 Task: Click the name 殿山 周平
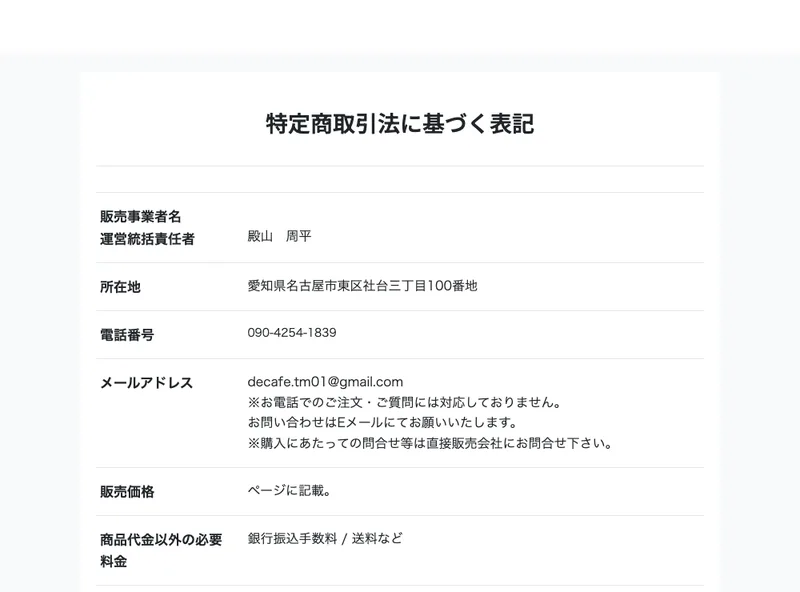pyautogui.click(x=279, y=236)
